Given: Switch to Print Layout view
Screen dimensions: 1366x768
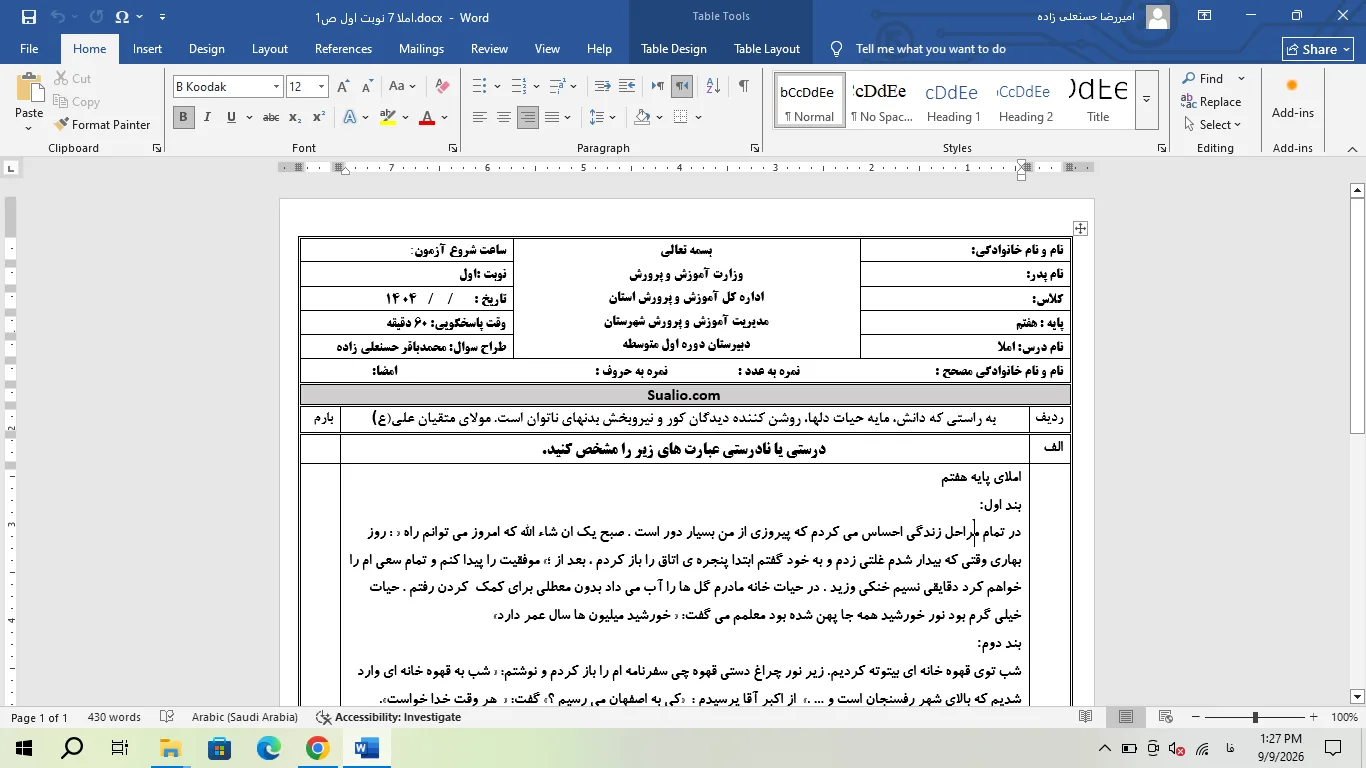Looking at the screenshot, I should click(1126, 717).
